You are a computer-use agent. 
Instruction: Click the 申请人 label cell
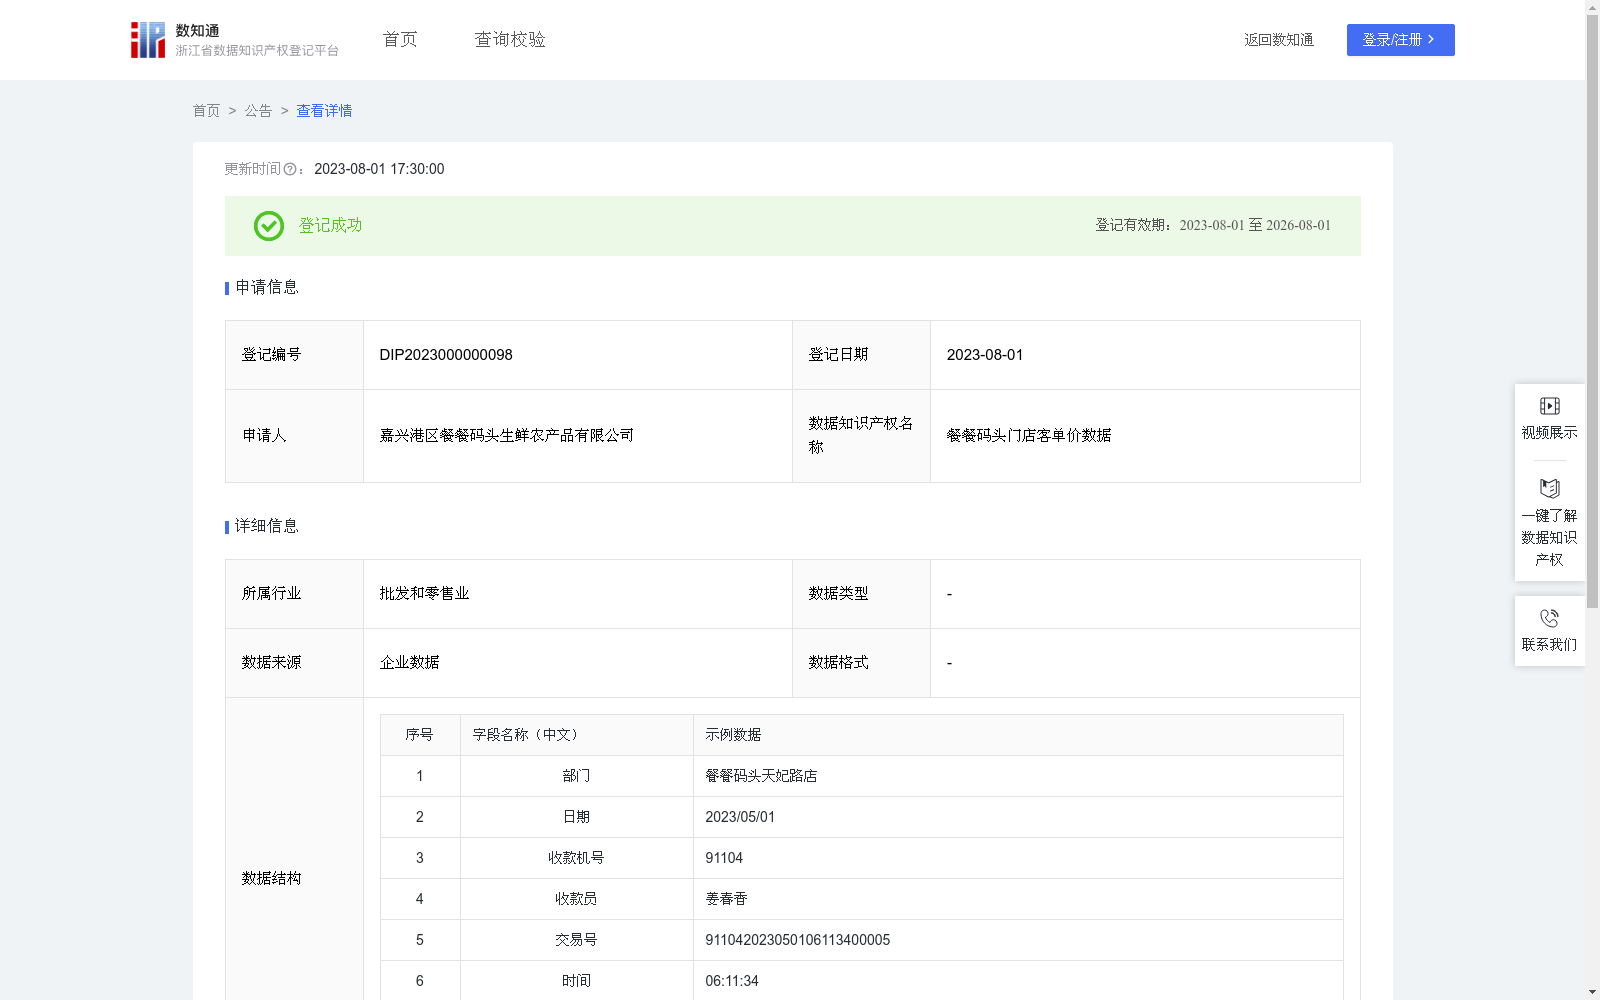click(295, 436)
